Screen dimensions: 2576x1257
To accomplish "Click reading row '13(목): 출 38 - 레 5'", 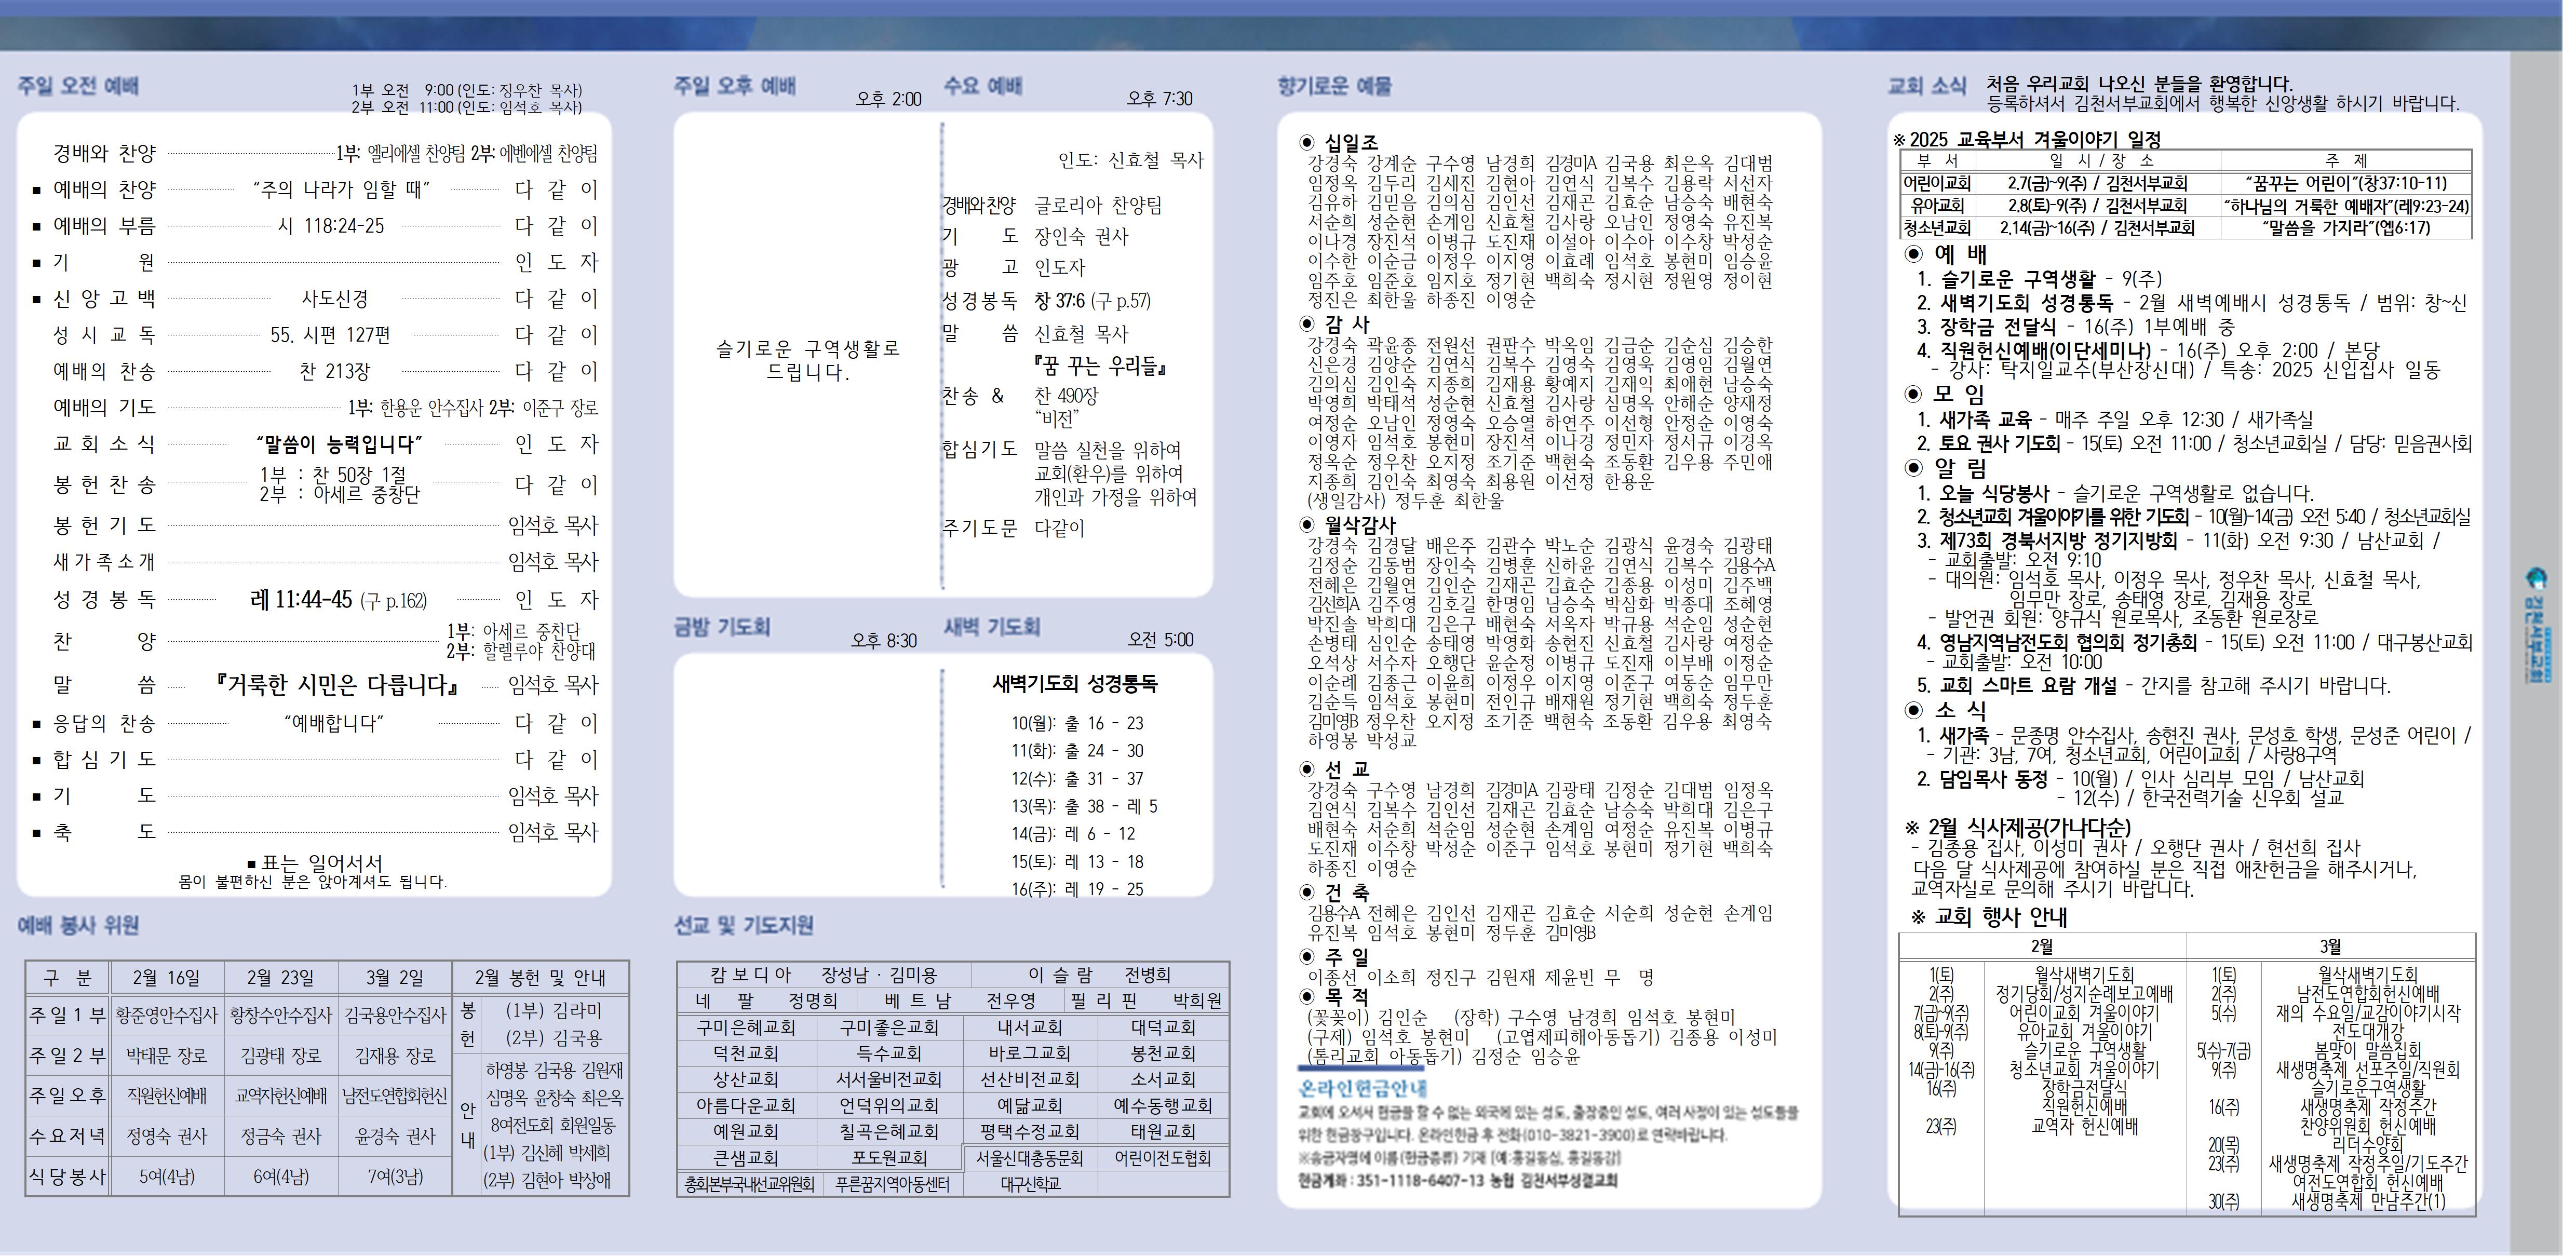I will tap(1084, 806).
